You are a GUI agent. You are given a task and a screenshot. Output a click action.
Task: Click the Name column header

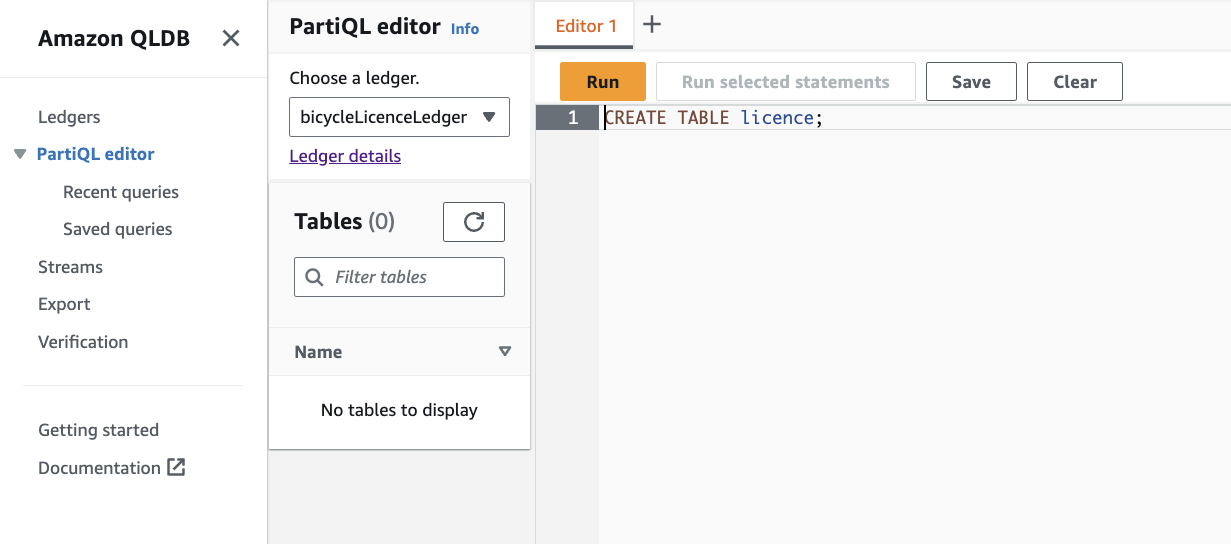click(318, 352)
